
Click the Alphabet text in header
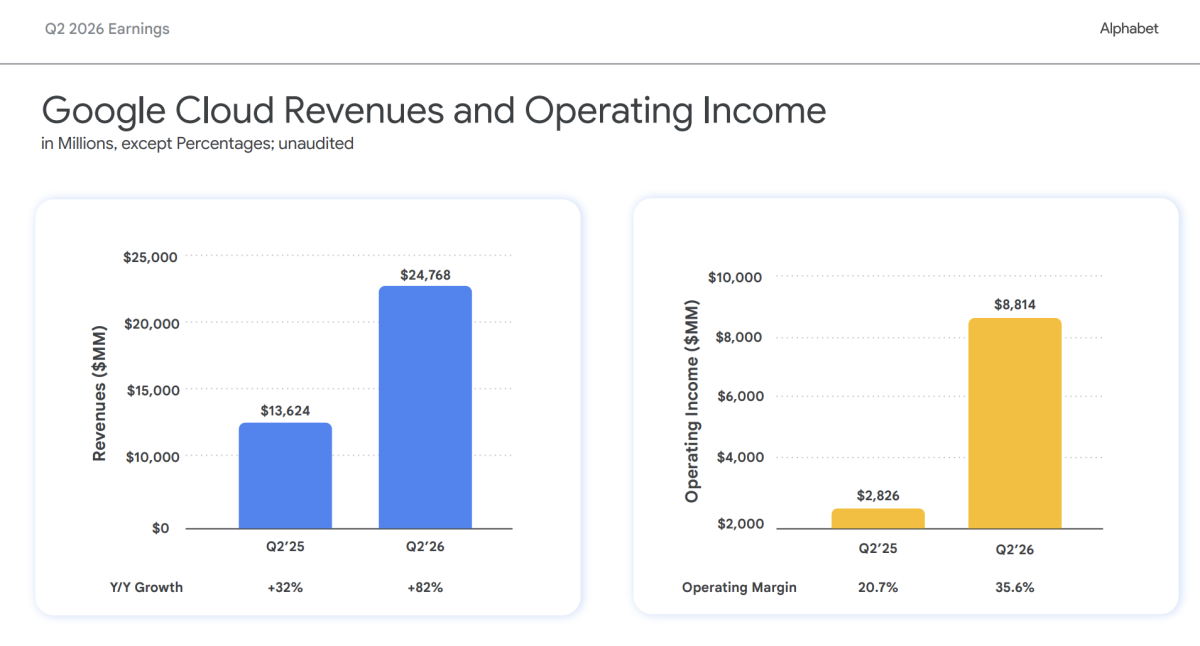(x=1129, y=29)
